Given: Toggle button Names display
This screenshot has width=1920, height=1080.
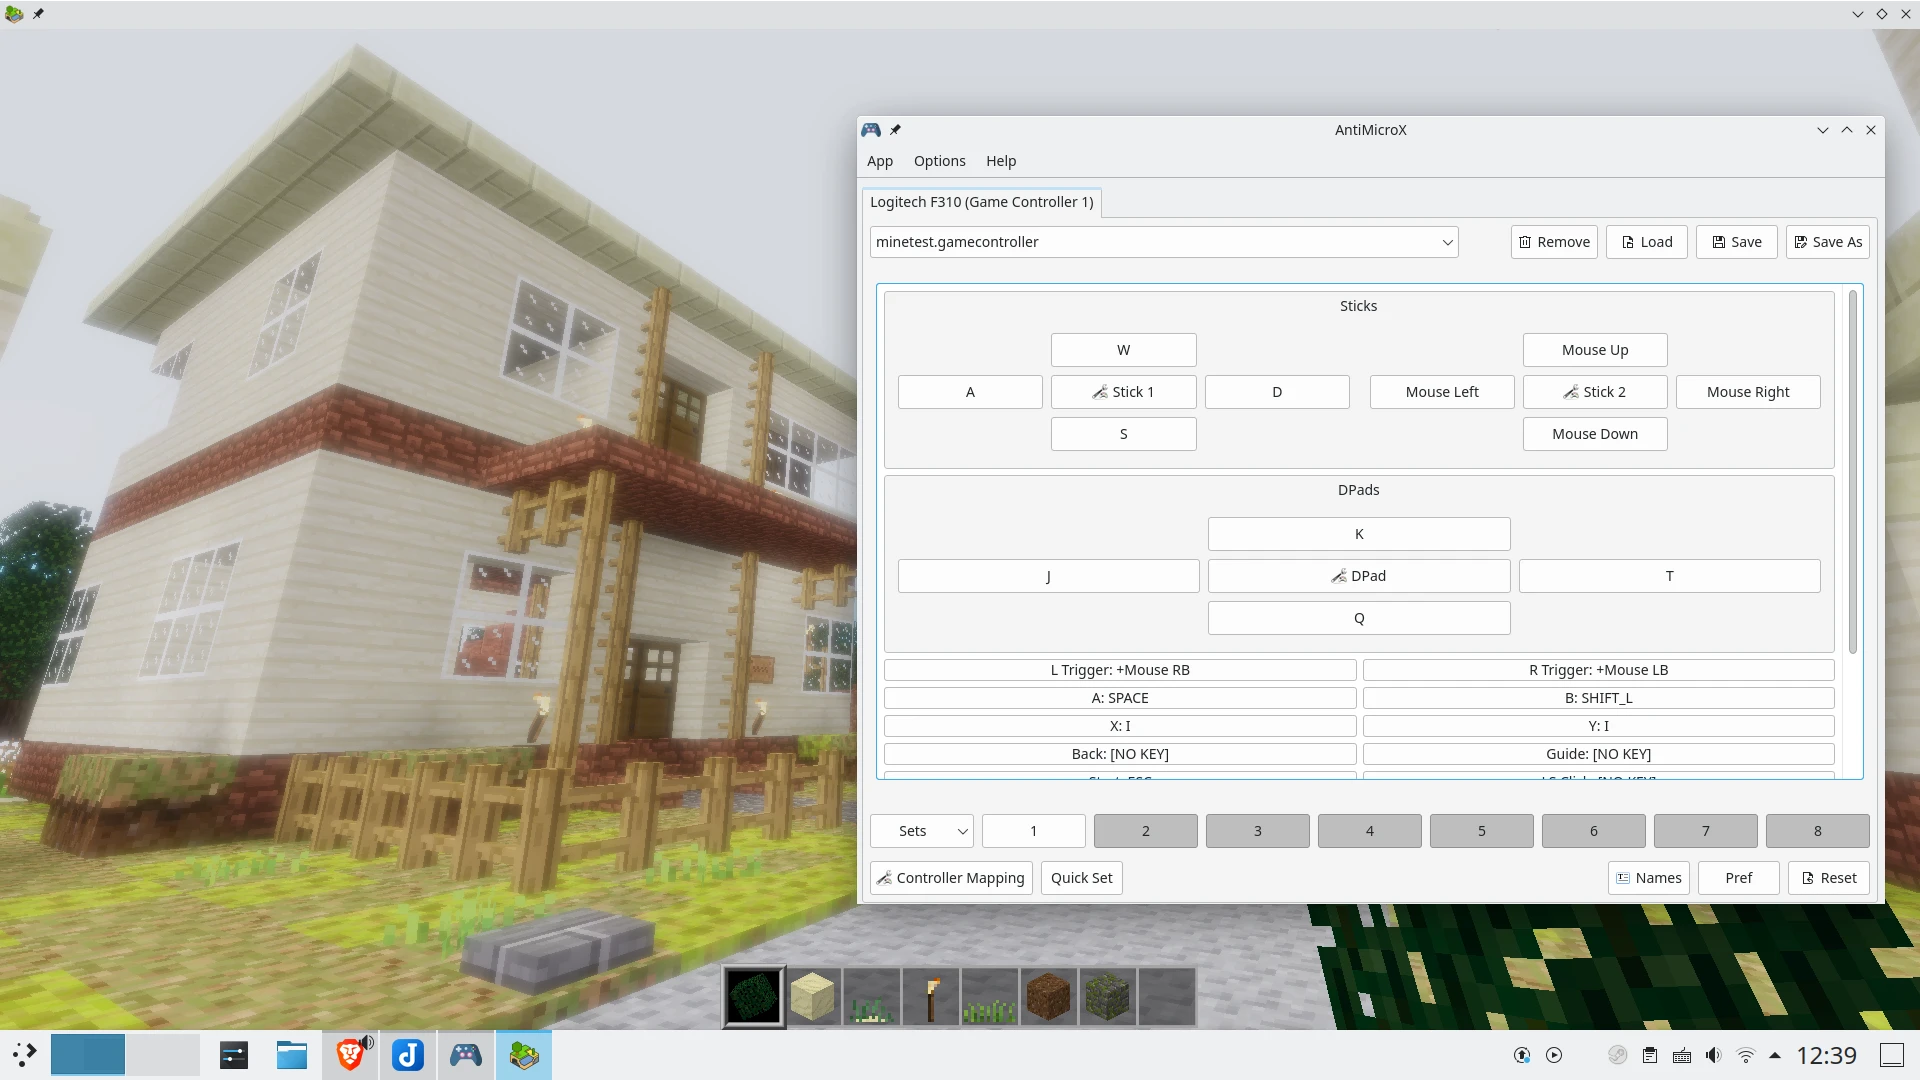Looking at the screenshot, I should click(x=1648, y=878).
